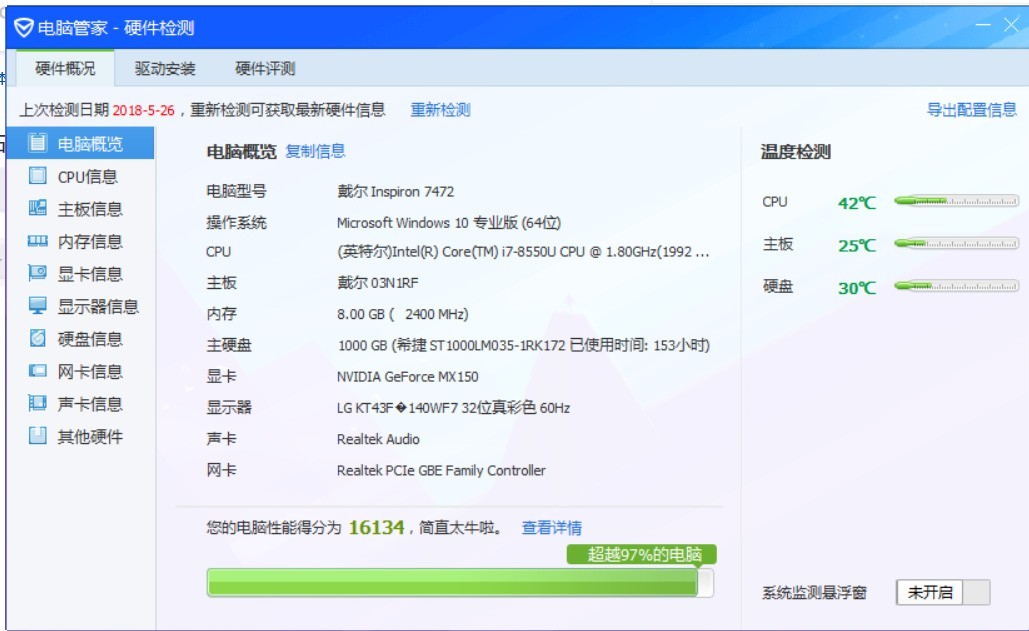Click the 网卡信息 network card icon
Screen dimensions: 1029x631
coord(38,371)
